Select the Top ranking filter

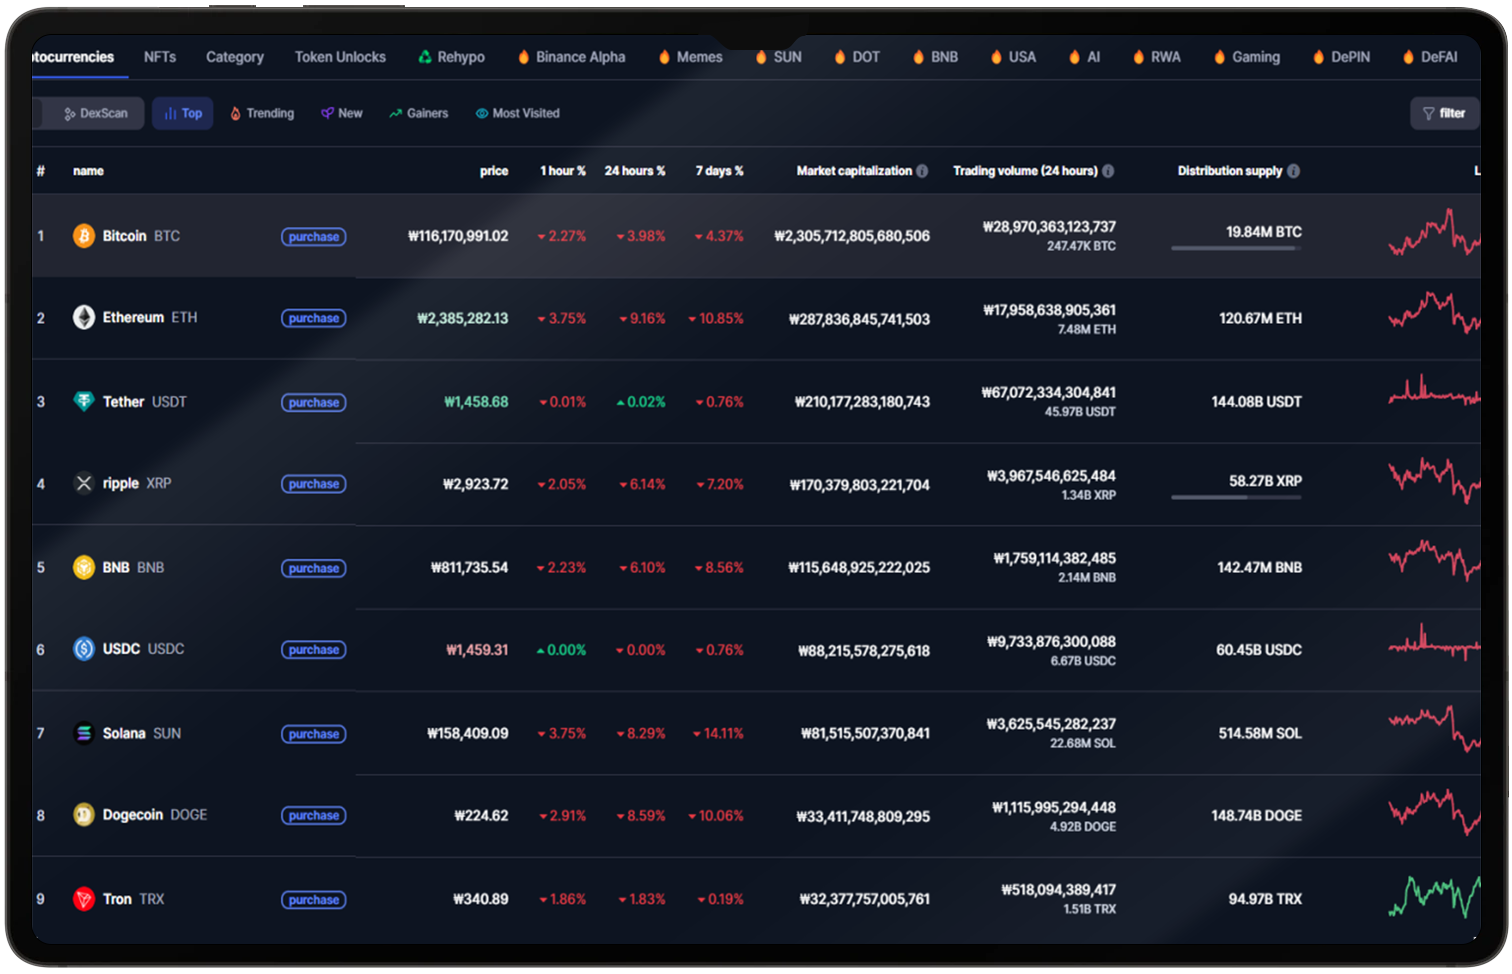coord(183,113)
